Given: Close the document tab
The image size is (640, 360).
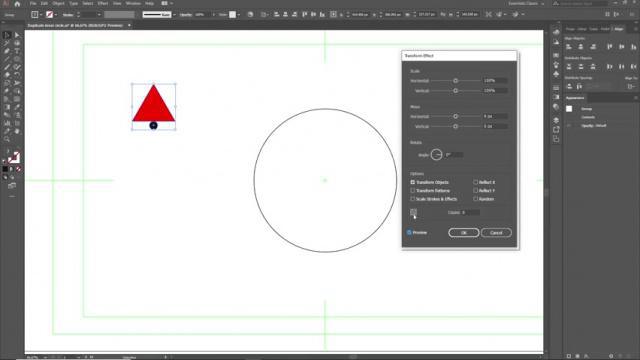Looking at the screenshot, I should (x=129, y=25).
